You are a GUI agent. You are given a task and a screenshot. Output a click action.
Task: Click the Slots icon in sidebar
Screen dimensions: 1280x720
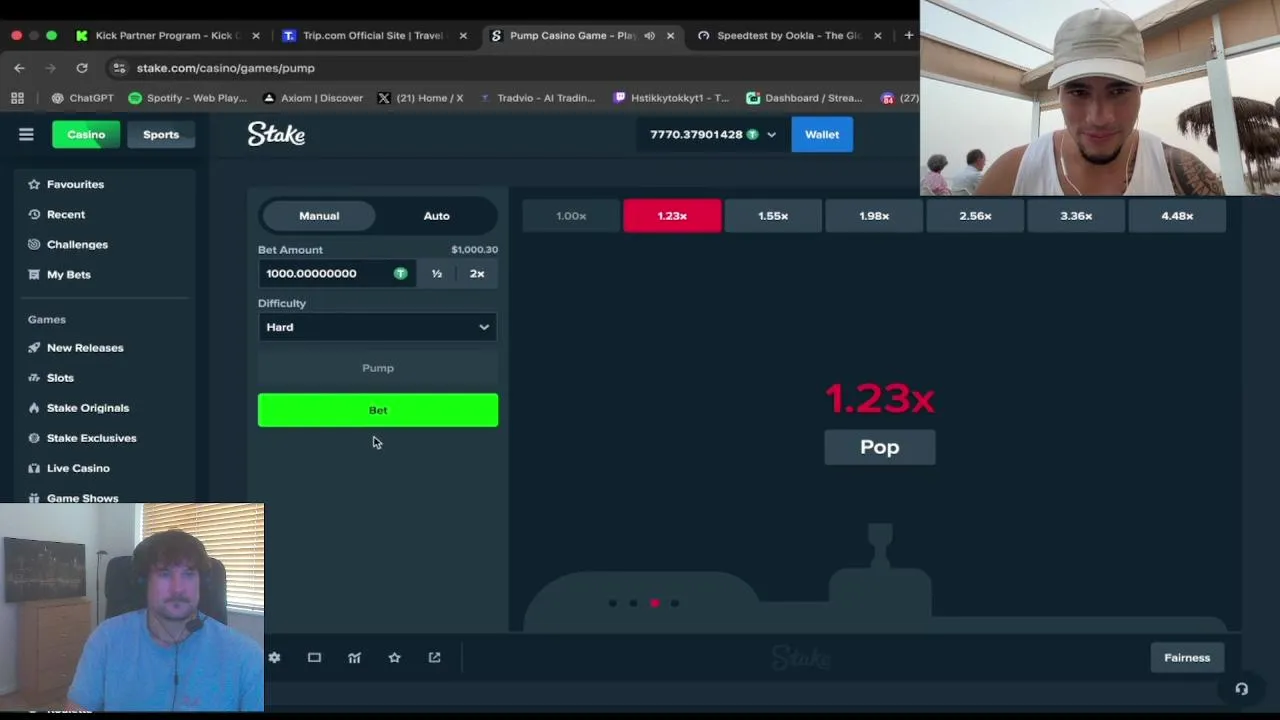[x=34, y=378]
